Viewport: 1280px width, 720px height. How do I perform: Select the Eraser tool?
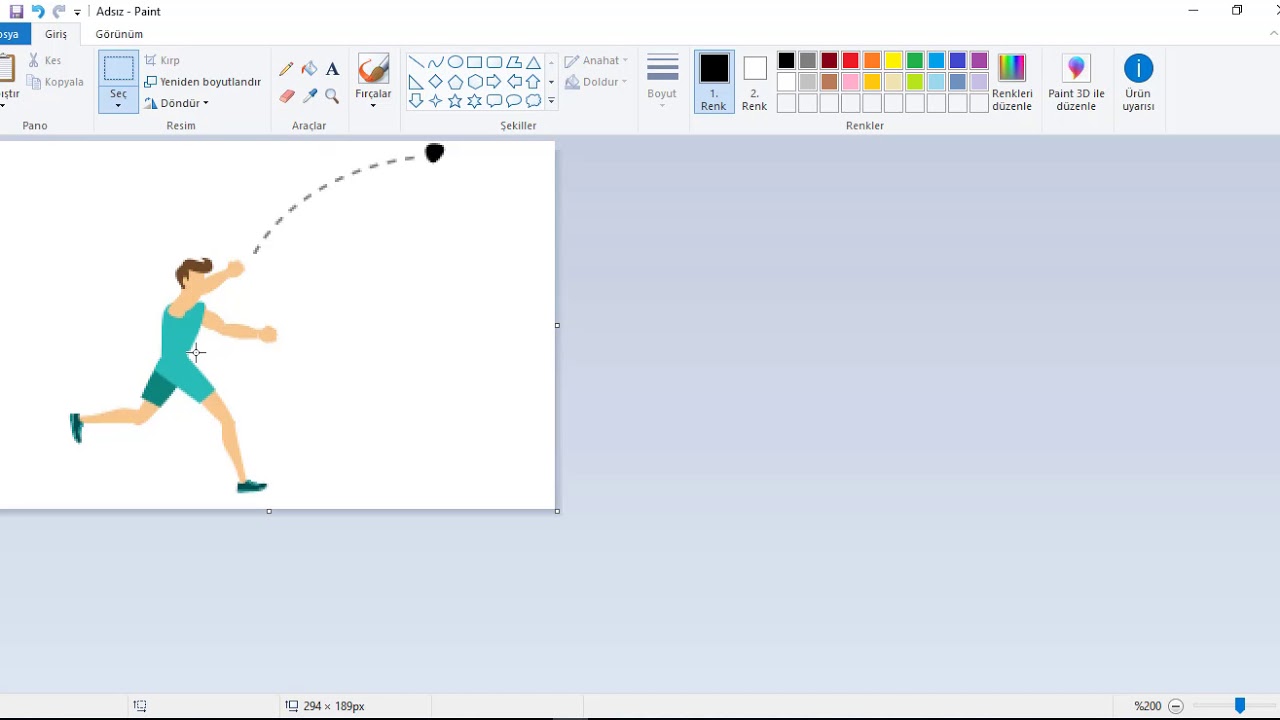coord(287,96)
